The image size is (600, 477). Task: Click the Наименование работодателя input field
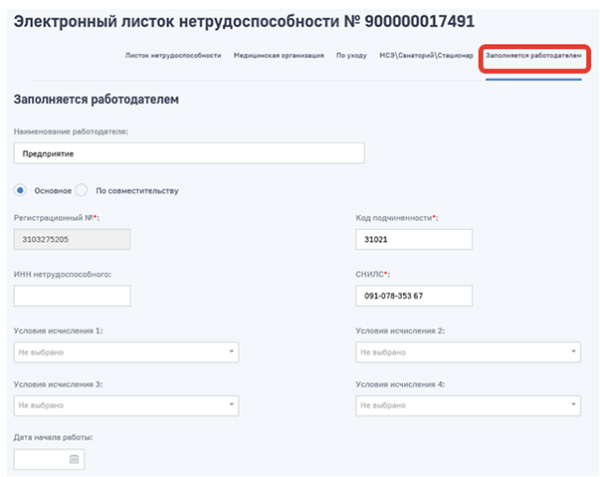(189, 154)
